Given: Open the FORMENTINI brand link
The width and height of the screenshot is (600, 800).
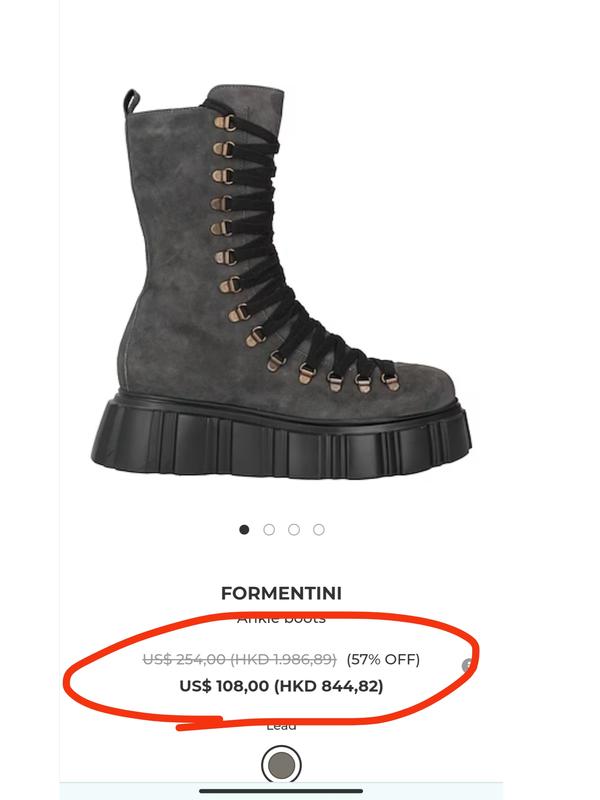Looking at the screenshot, I should (x=281, y=593).
